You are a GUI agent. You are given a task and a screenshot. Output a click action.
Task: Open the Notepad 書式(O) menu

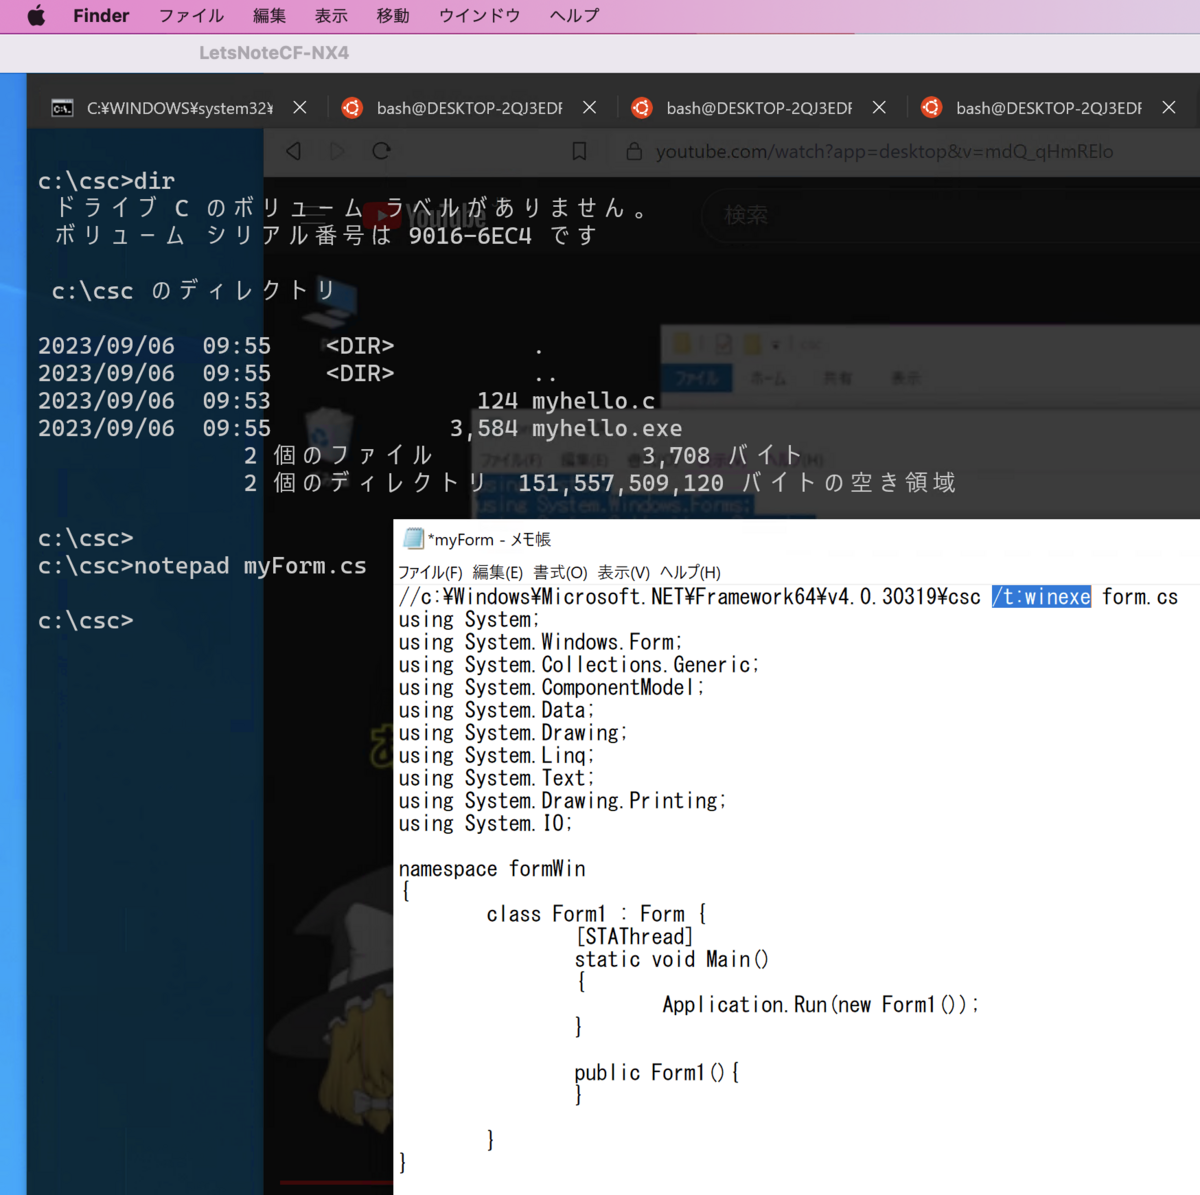tap(560, 572)
